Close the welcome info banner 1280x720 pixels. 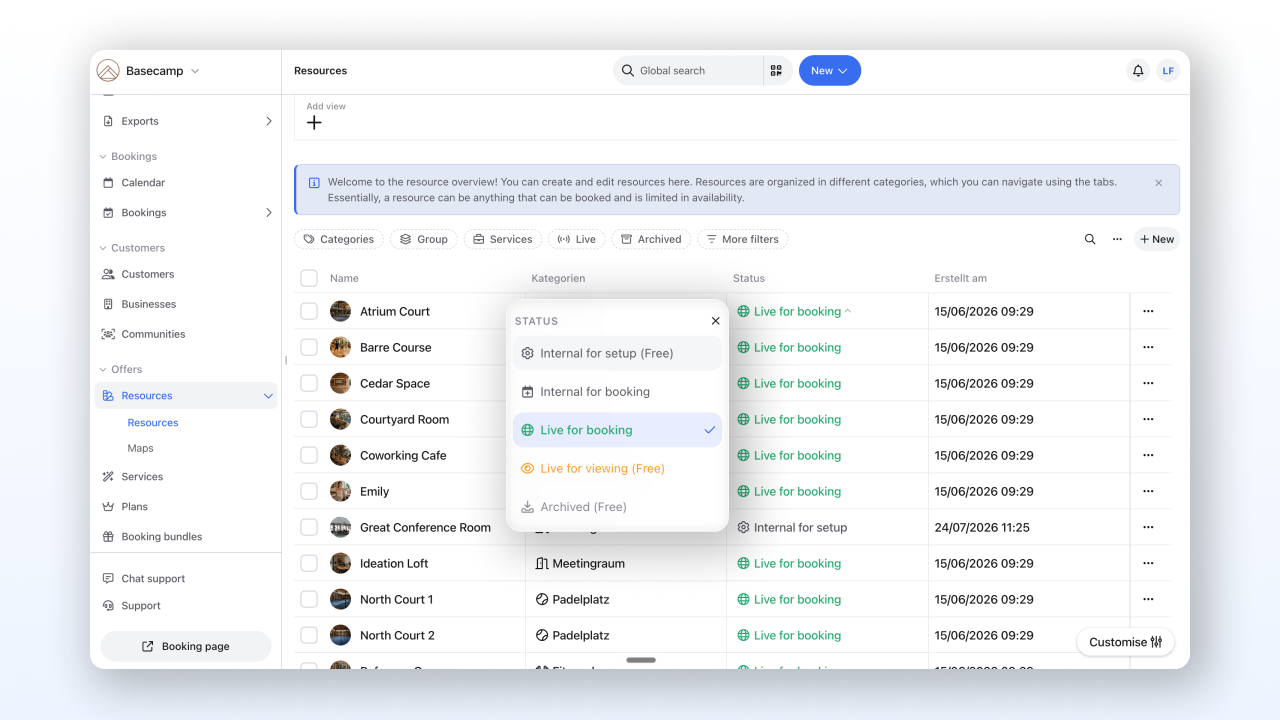1159,183
